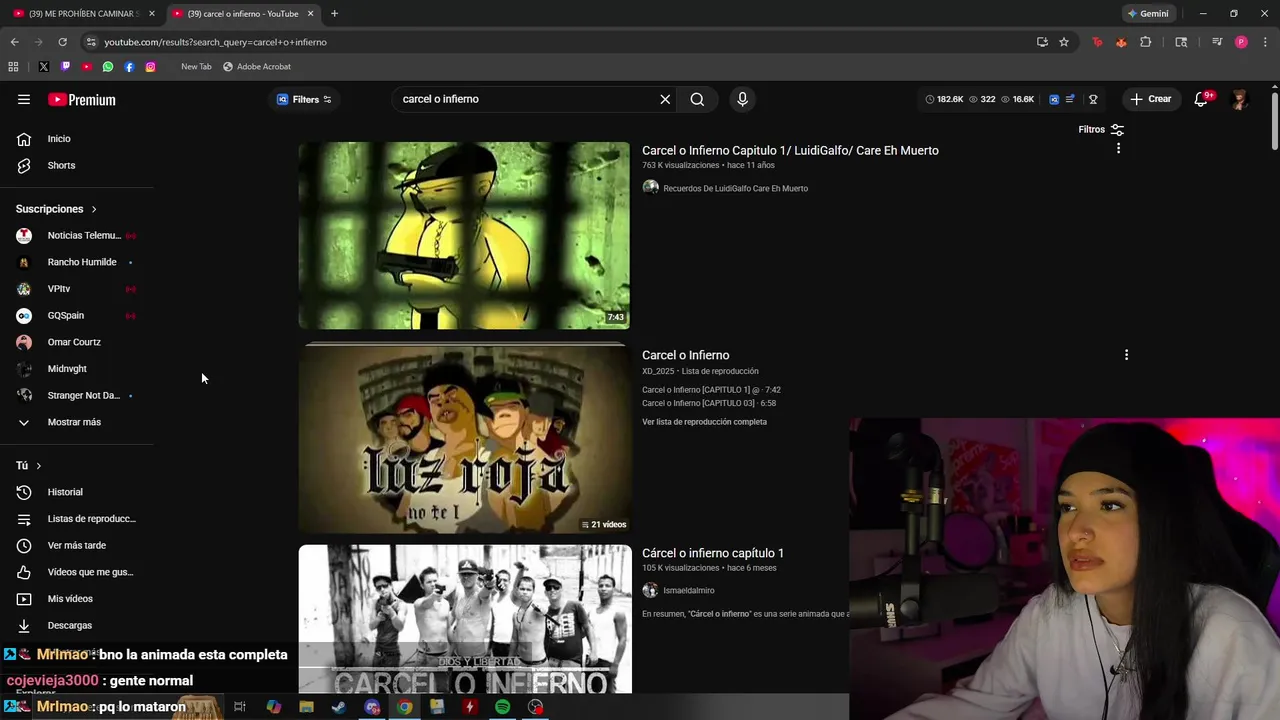Open Spotify from the taskbar
Viewport: 1280px width, 720px height.
(x=502, y=707)
